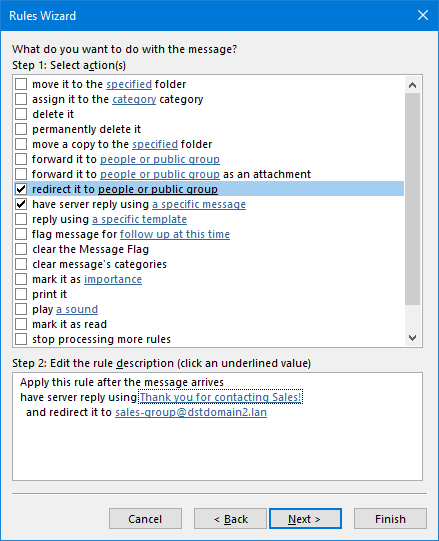439x541 pixels.
Task: Check the 'clear message's categories' box
Action: coord(21,264)
